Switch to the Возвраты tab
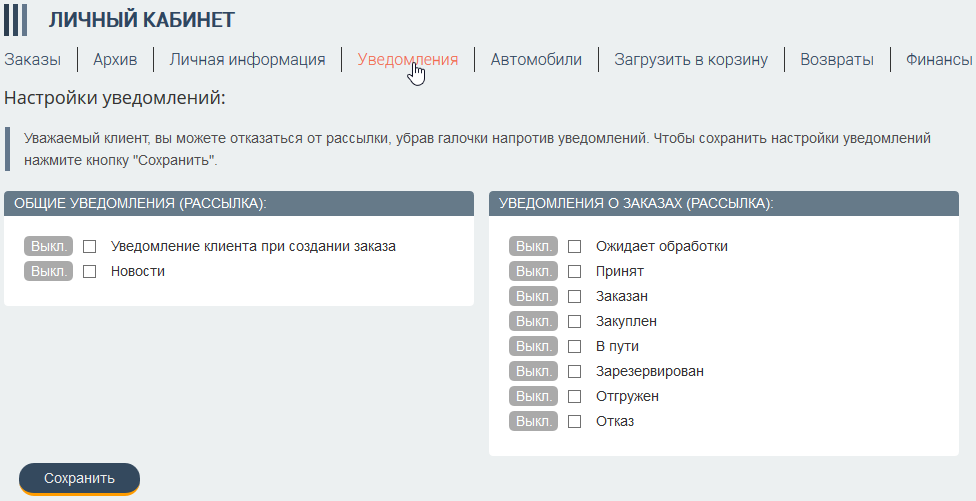The height and width of the screenshot is (501, 976). (x=837, y=60)
